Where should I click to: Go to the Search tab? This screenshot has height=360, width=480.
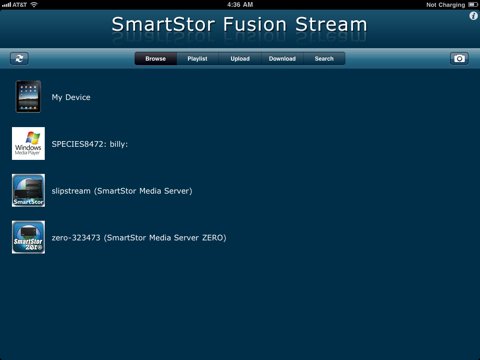[324, 59]
